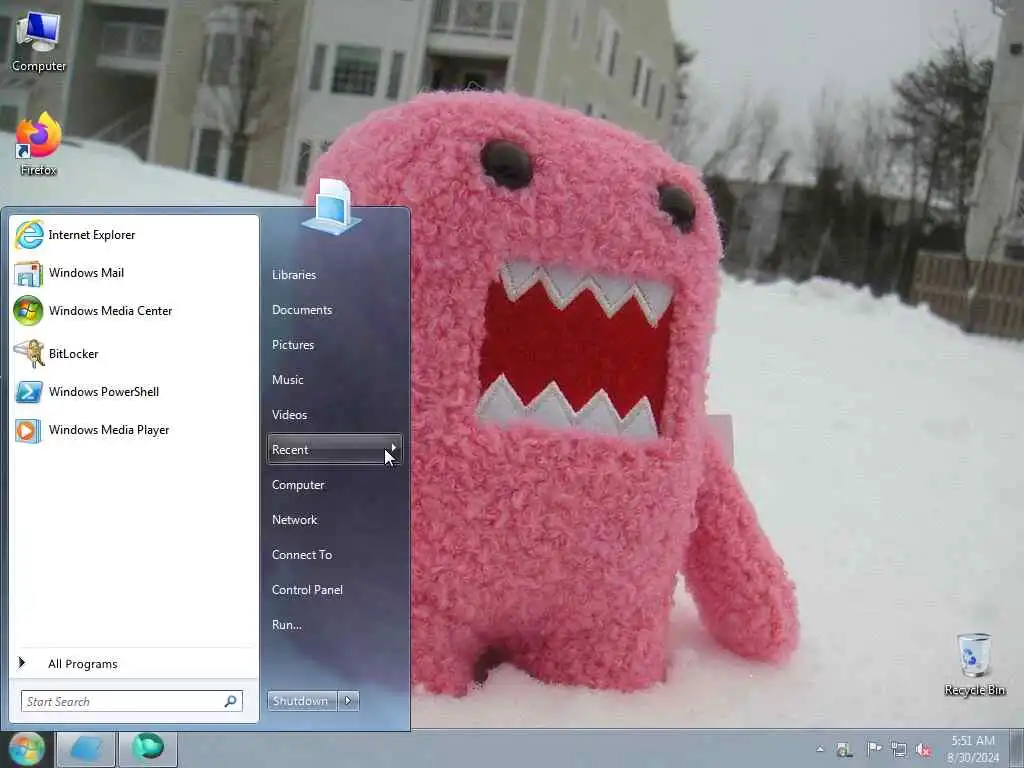Click the search magnifier icon
The height and width of the screenshot is (768, 1024).
(x=231, y=701)
